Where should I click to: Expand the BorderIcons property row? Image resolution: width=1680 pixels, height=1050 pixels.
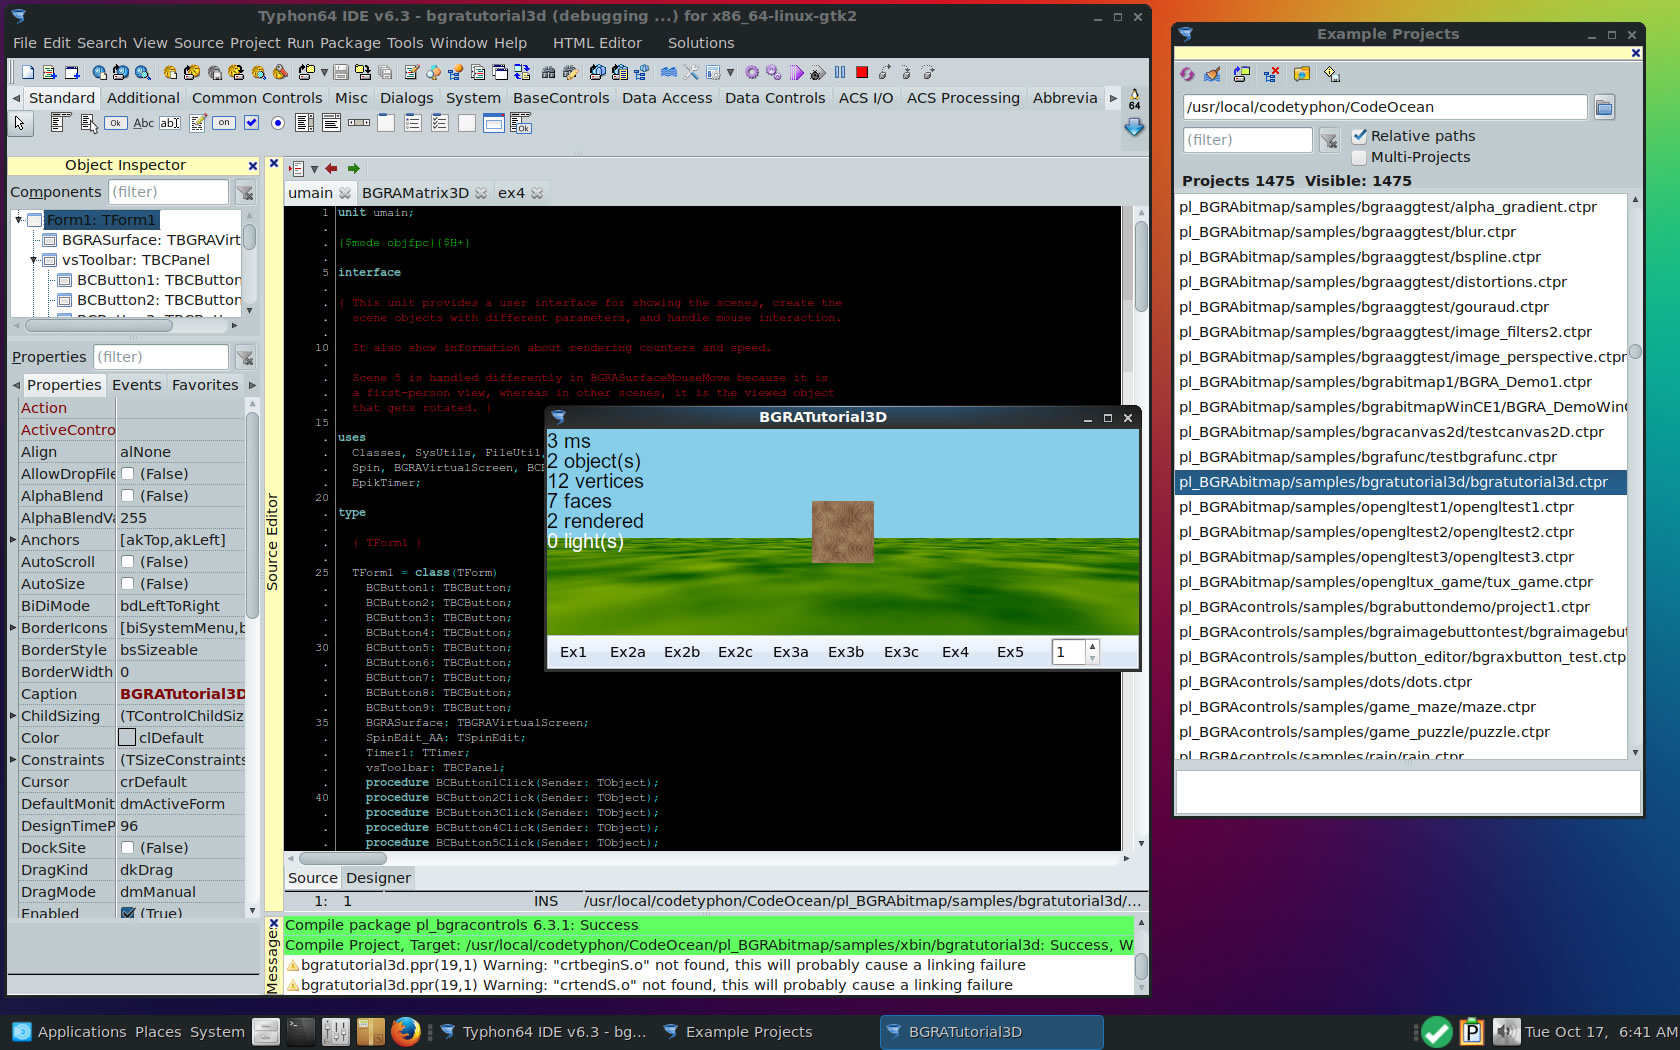(14, 628)
